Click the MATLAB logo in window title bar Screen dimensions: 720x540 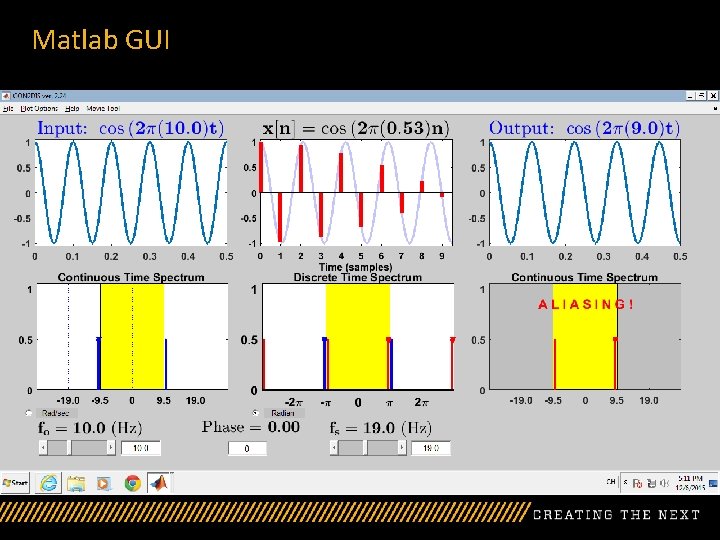point(6,96)
